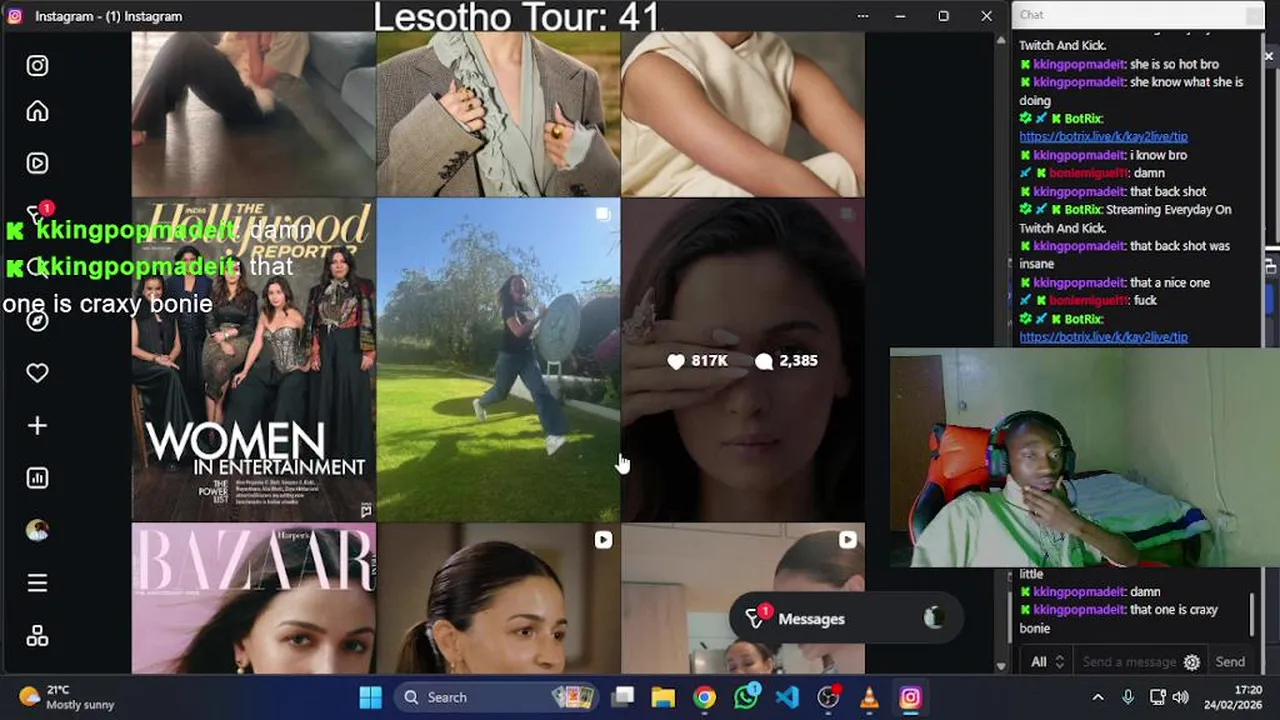1280x720 pixels.
Task: Open the Explore compass icon
Action: click(37, 320)
